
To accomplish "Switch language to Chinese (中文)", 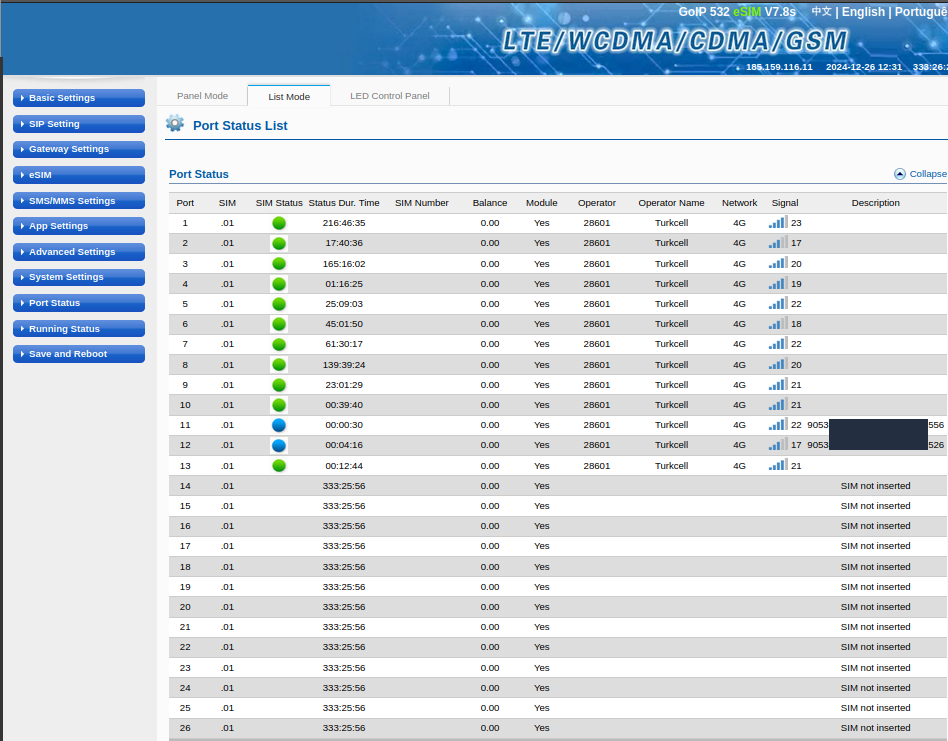I will pyautogui.click(x=821, y=11).
